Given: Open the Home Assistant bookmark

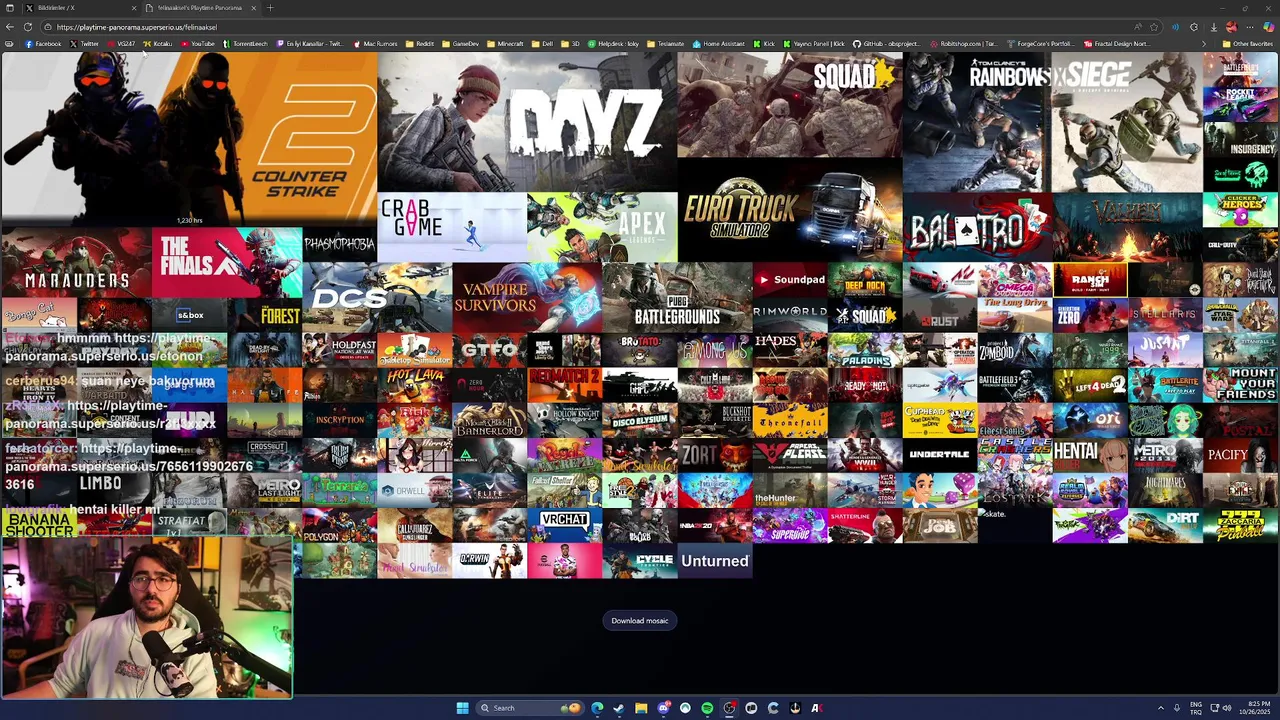Looking at the screenshot, I should coord(719,44).
